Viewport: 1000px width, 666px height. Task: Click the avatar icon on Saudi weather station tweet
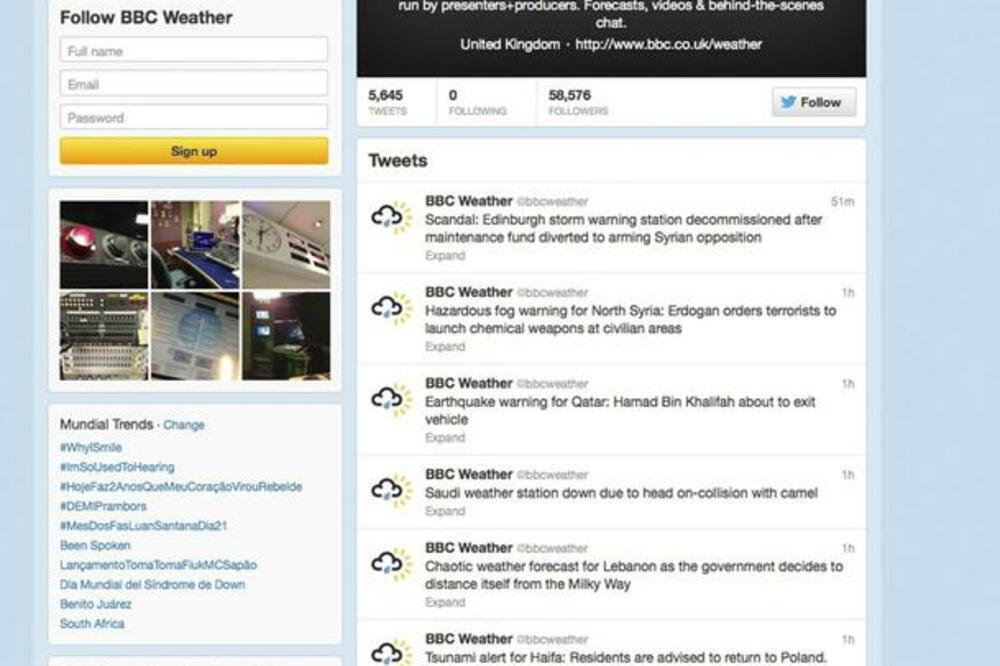coord(392,491)
